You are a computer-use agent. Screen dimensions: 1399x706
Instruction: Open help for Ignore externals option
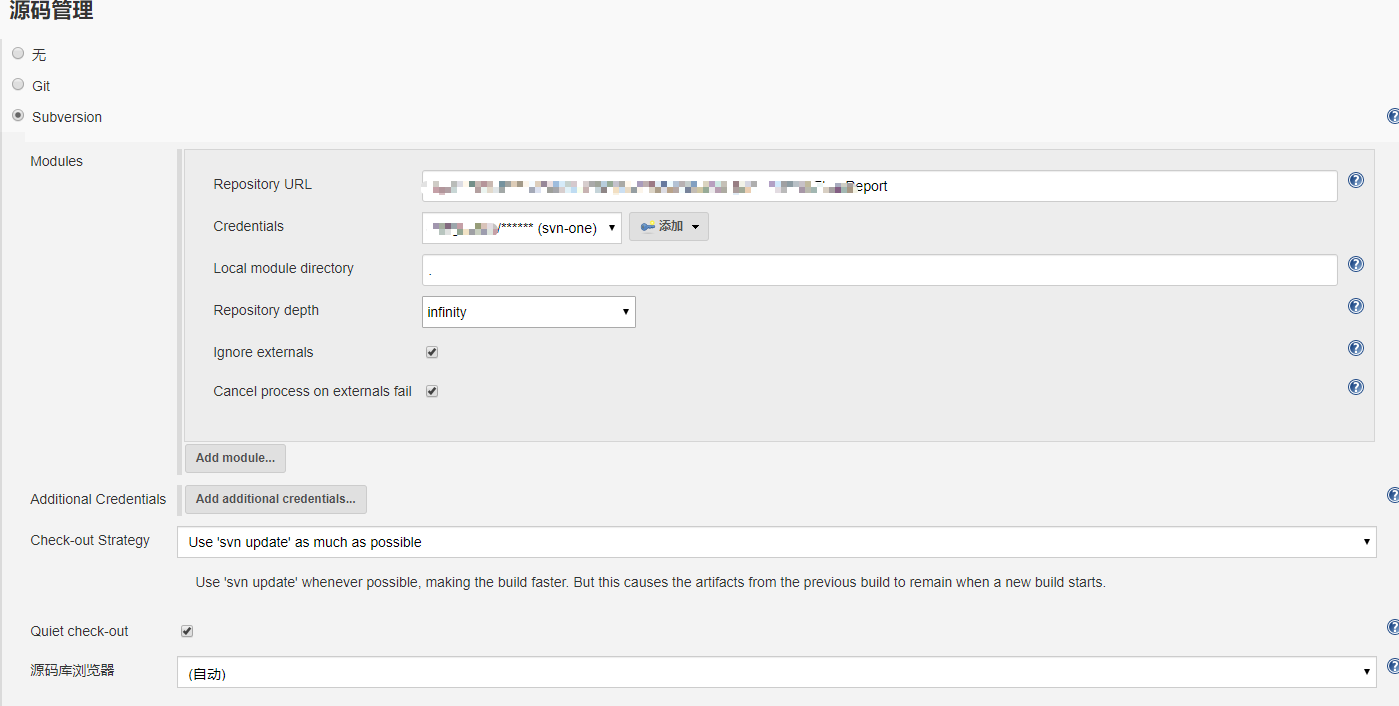point(1356,348)
